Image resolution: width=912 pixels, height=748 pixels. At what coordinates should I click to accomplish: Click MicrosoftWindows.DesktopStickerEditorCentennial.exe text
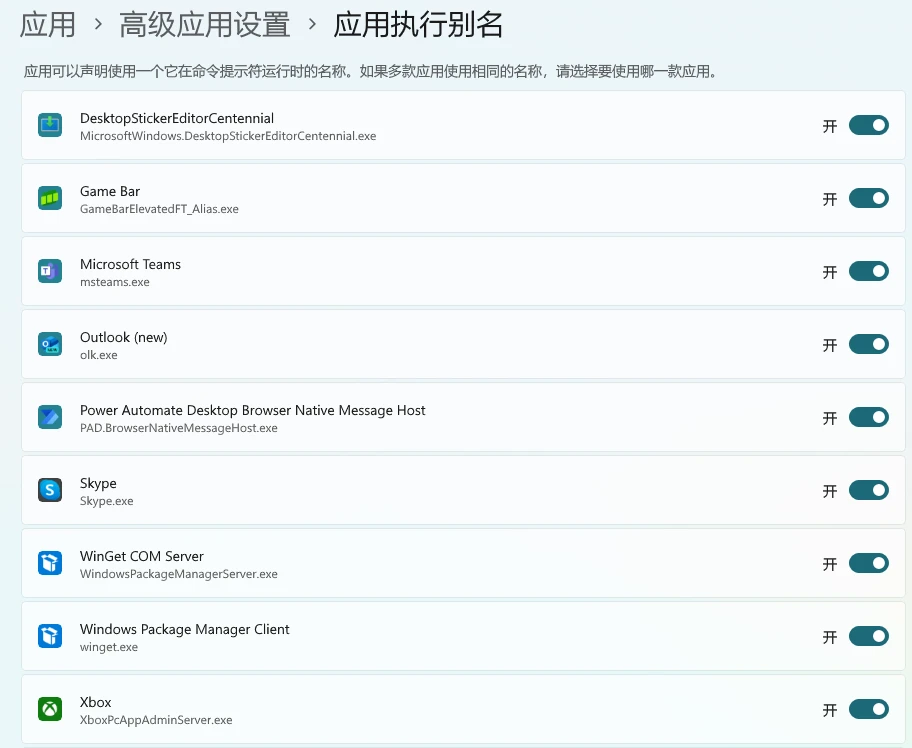pos(228,136)
